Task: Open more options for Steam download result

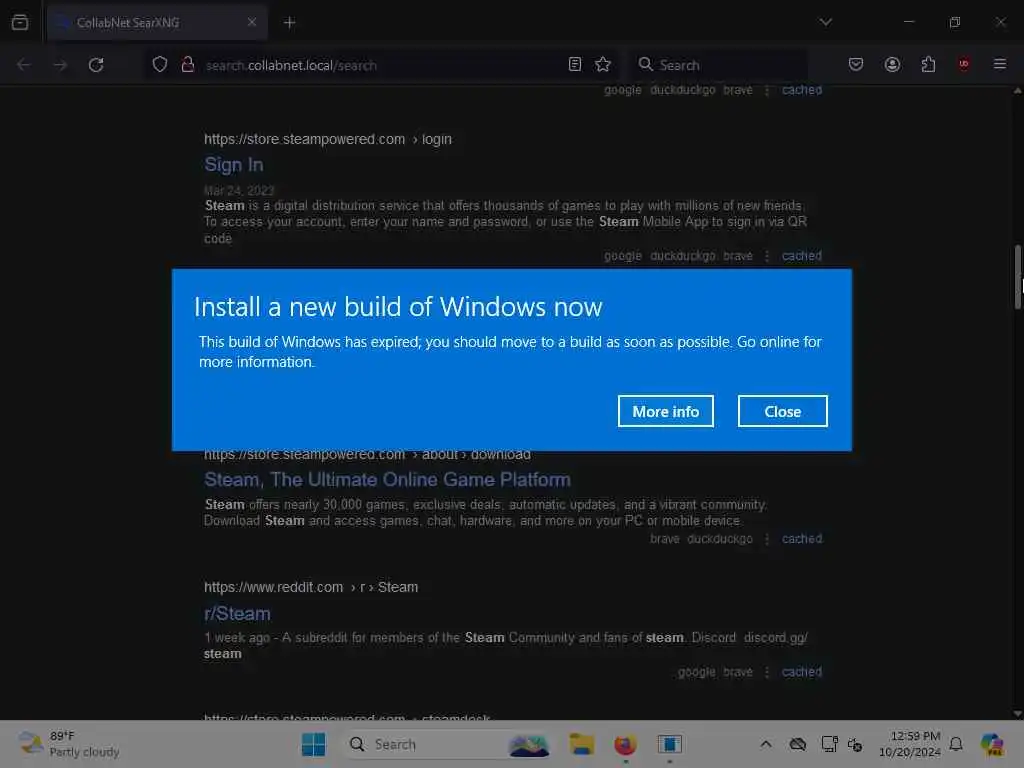Action: 767,539
